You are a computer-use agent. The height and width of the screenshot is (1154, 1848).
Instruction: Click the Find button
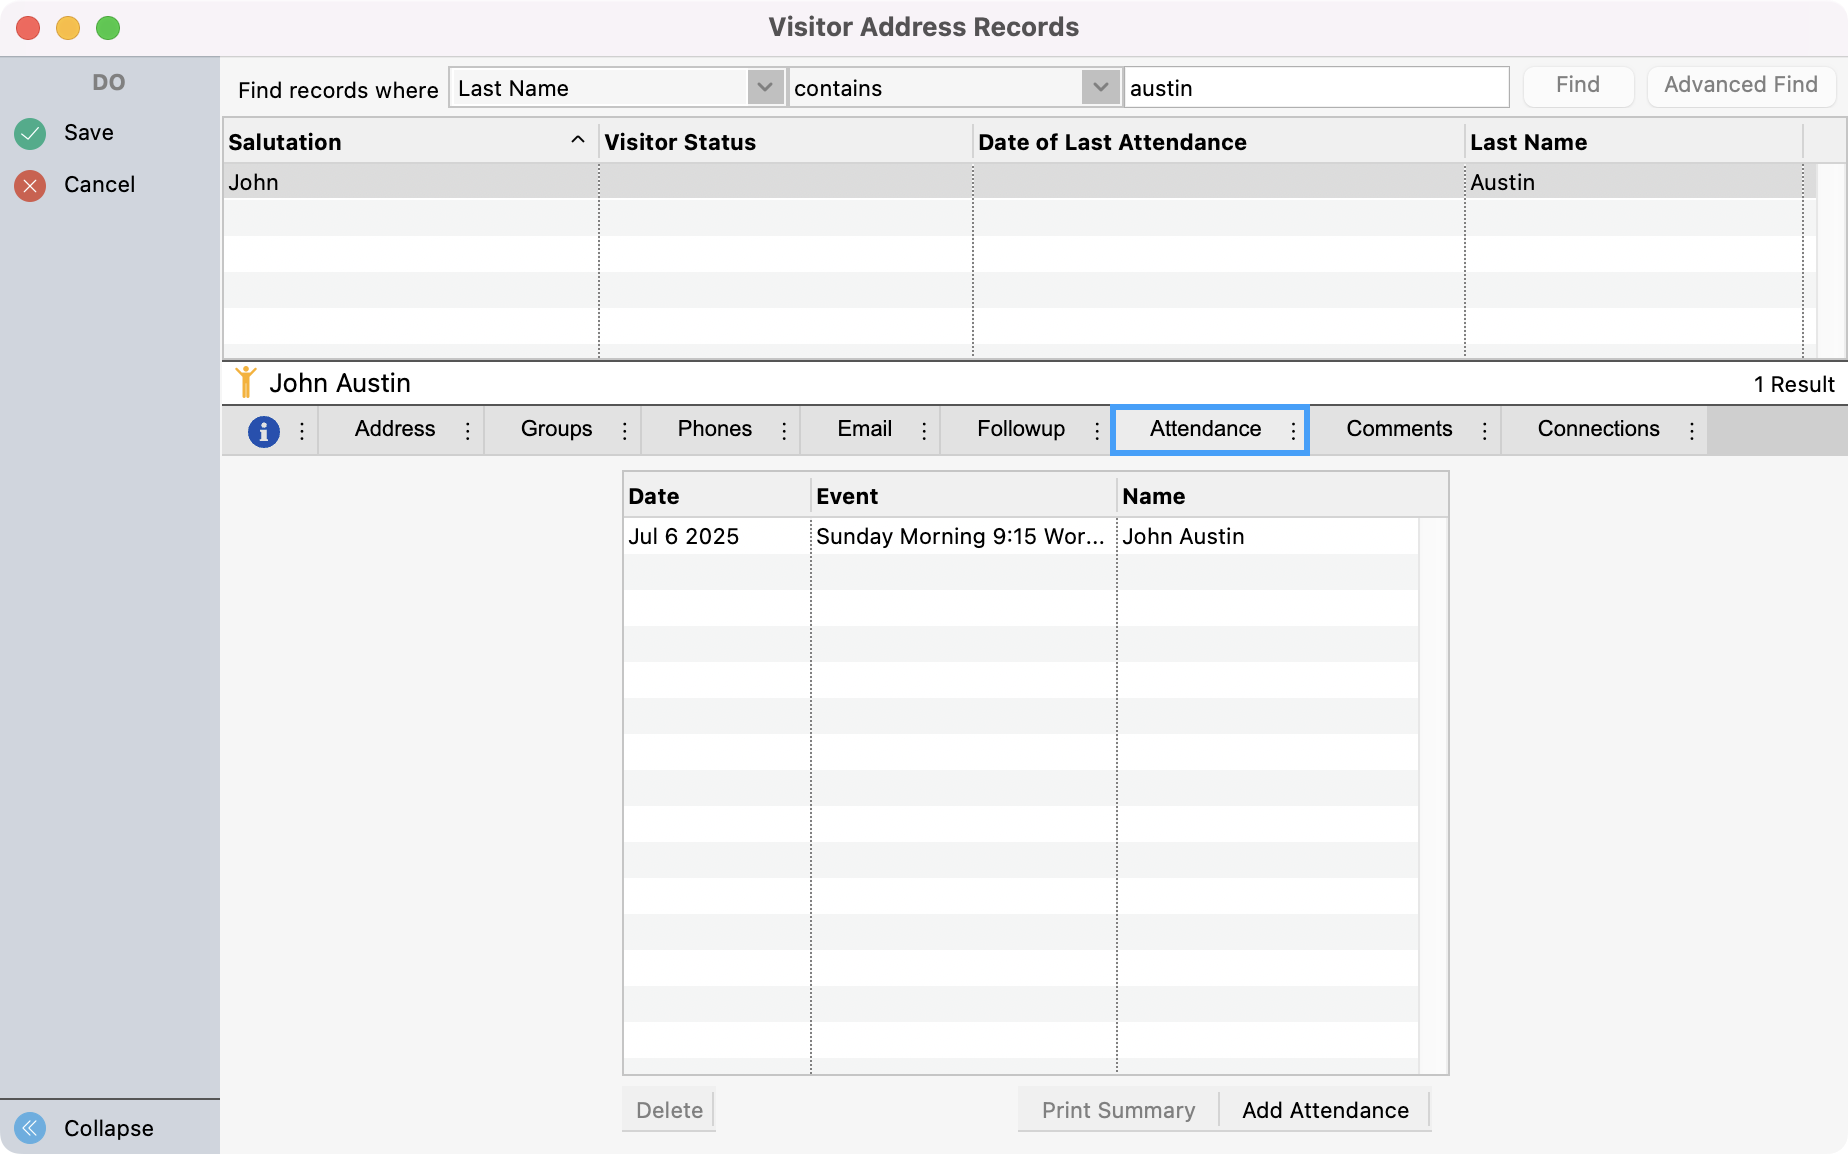(x=1577, y=85)
